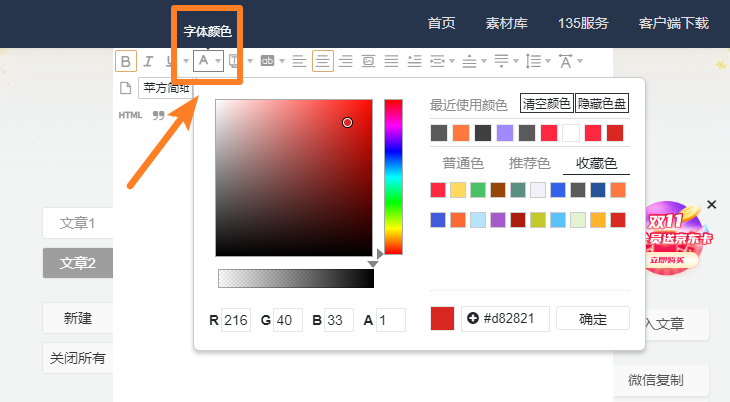Expand the spacing after dropdown arrow
The width and height of the screenshot is (730, 402).
pyautogui.click(x=516, y=61)
